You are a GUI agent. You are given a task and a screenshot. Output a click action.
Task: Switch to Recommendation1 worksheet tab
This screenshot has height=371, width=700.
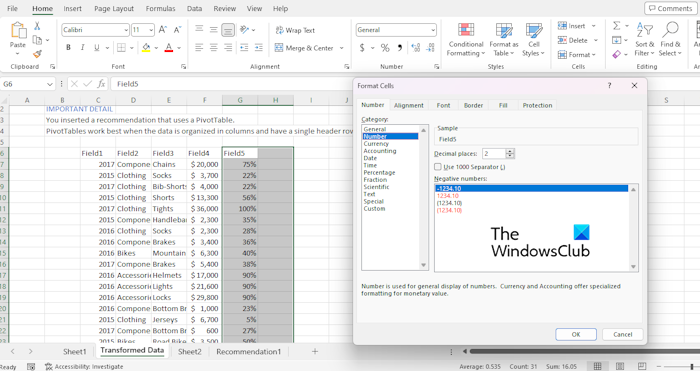pos(249,352)
